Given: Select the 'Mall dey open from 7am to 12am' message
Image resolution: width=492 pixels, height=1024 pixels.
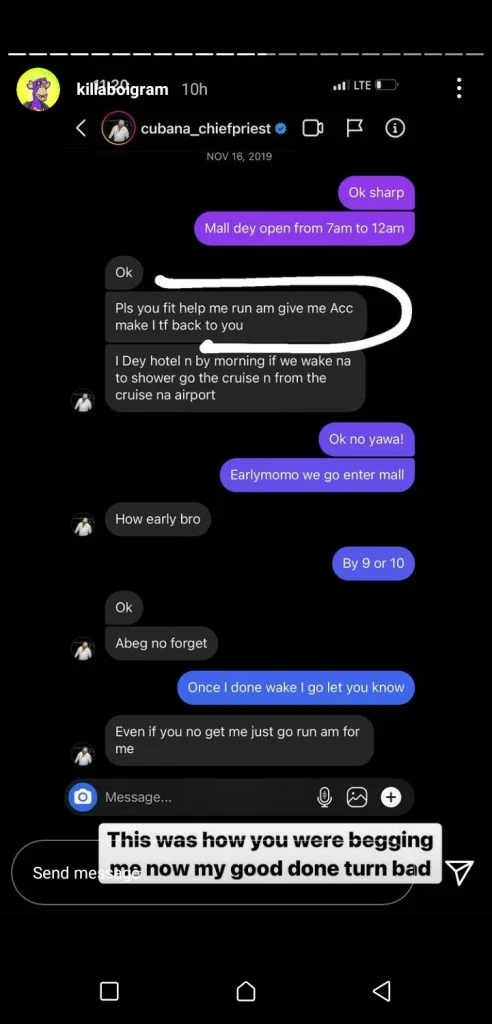Looking at the screenshot, I should pyautogui.click(x=304, y=229).
